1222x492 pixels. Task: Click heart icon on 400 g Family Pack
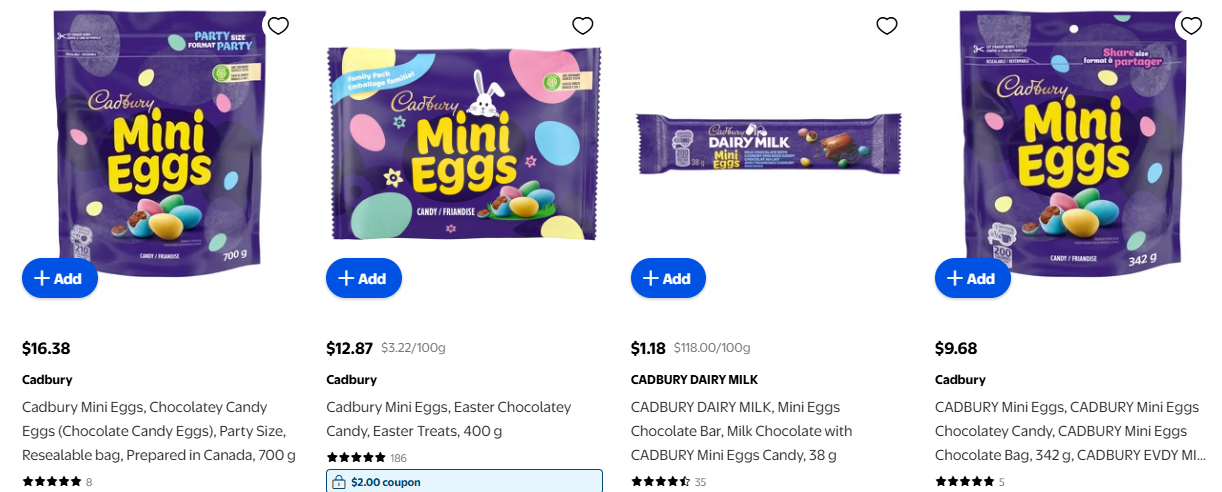[583, 26]
